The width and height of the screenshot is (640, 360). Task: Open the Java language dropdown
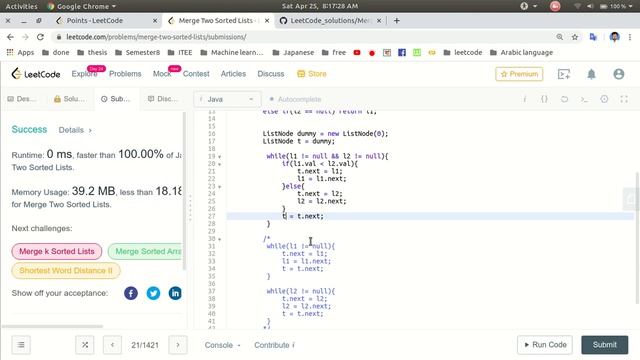click(x=227, y=99)
